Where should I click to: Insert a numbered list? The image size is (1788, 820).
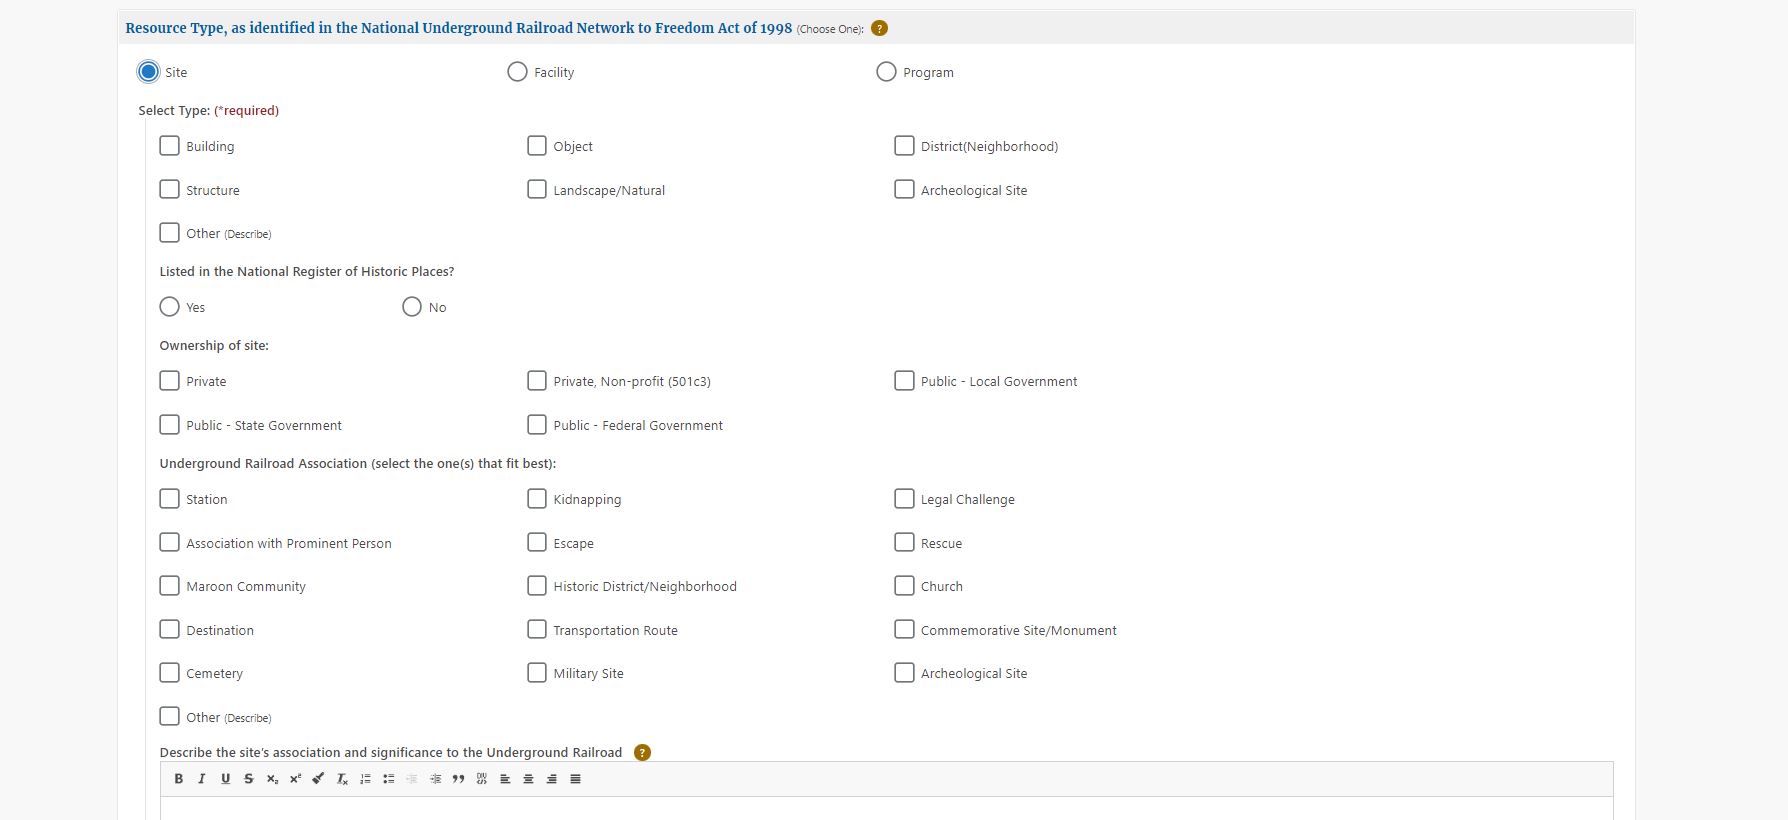coord(365,779)
